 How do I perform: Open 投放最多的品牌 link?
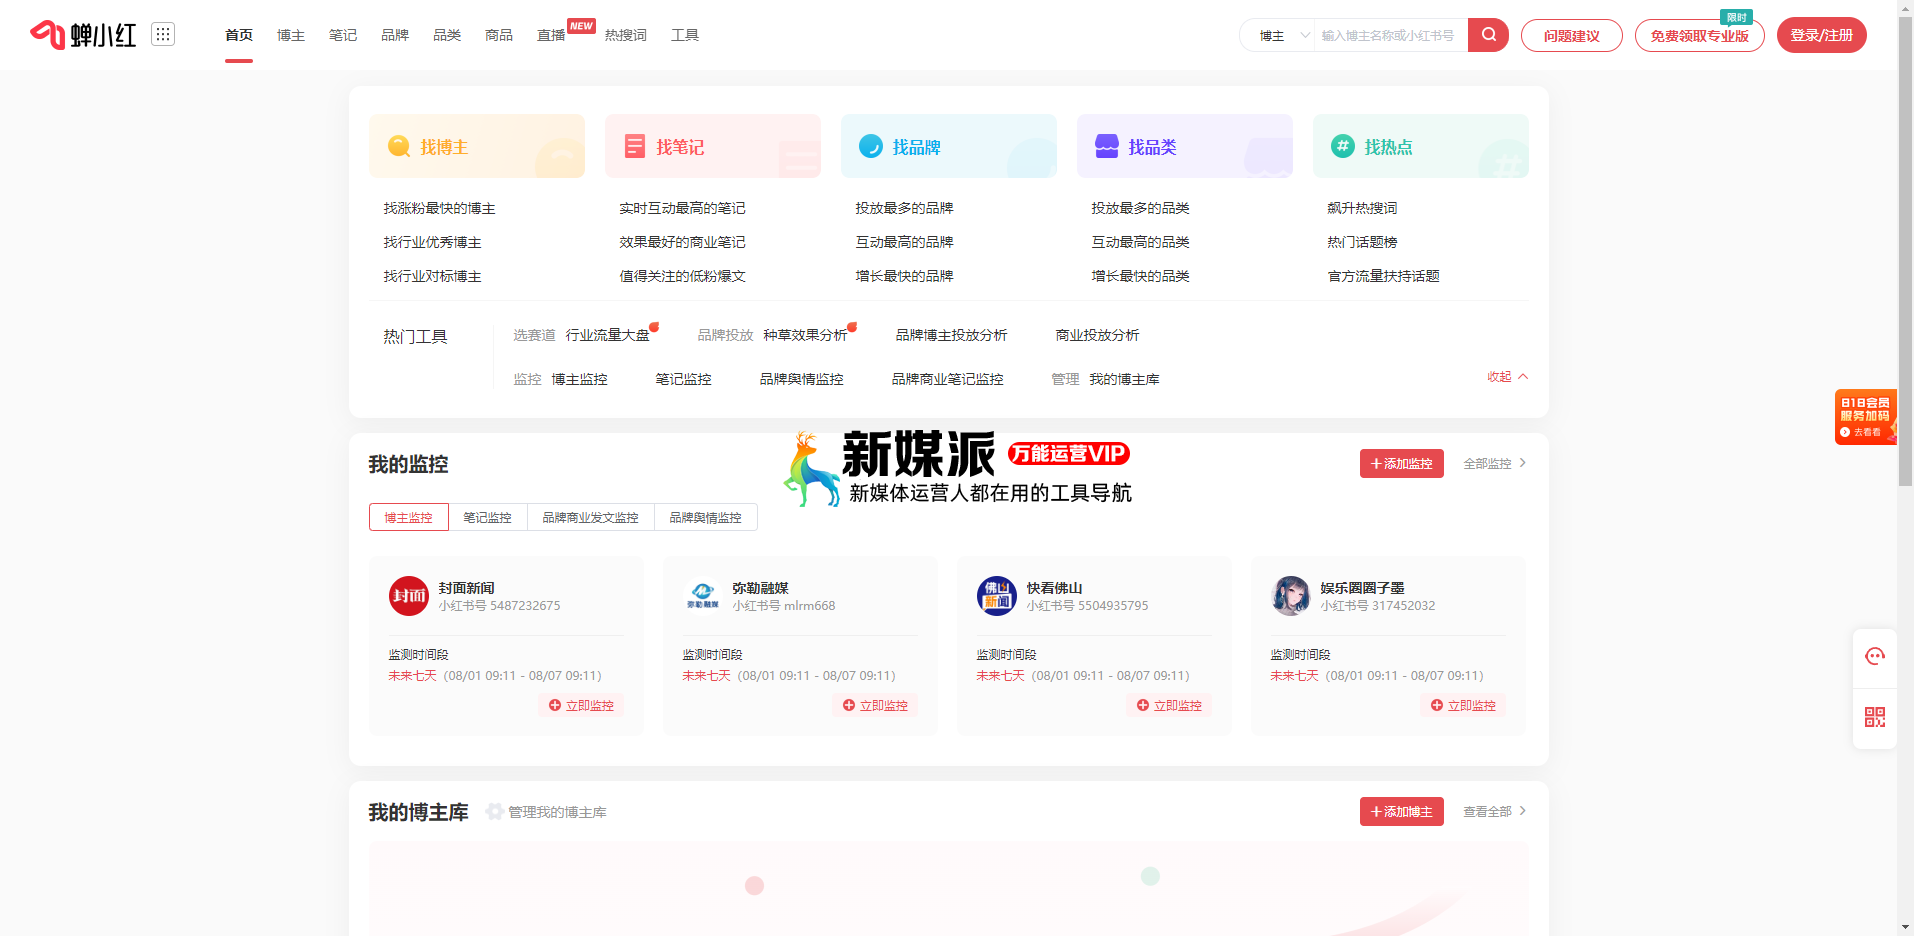[x=905, y=208]
